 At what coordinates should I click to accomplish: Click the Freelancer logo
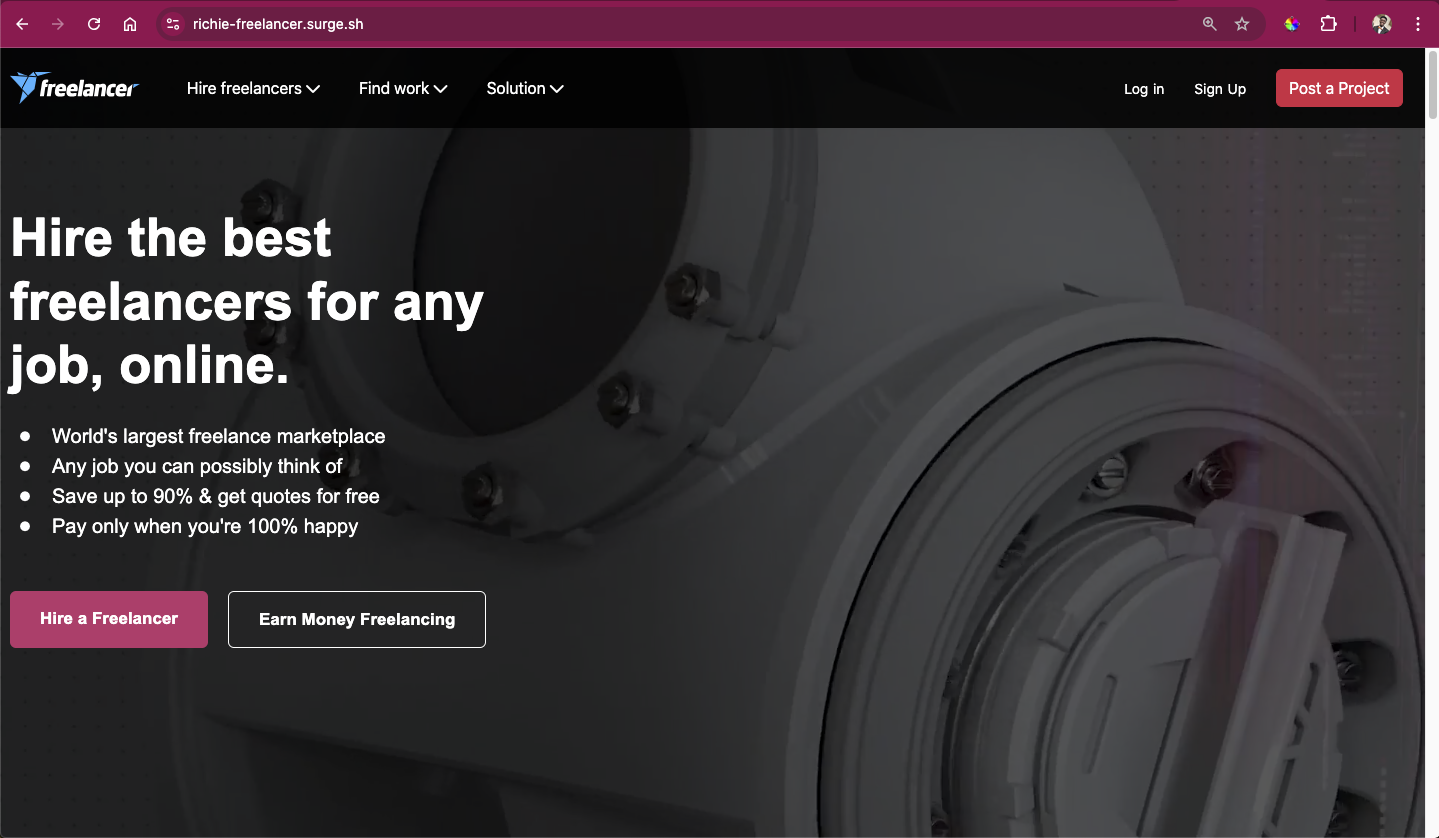pos(74,88)
